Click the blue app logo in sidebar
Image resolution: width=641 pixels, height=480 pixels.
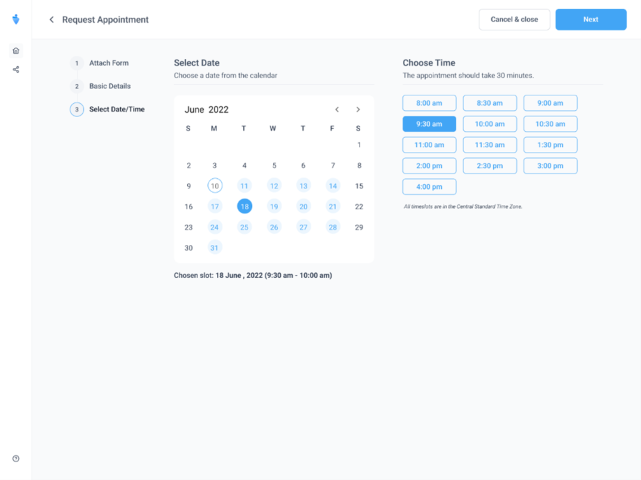tap(15, 19)
